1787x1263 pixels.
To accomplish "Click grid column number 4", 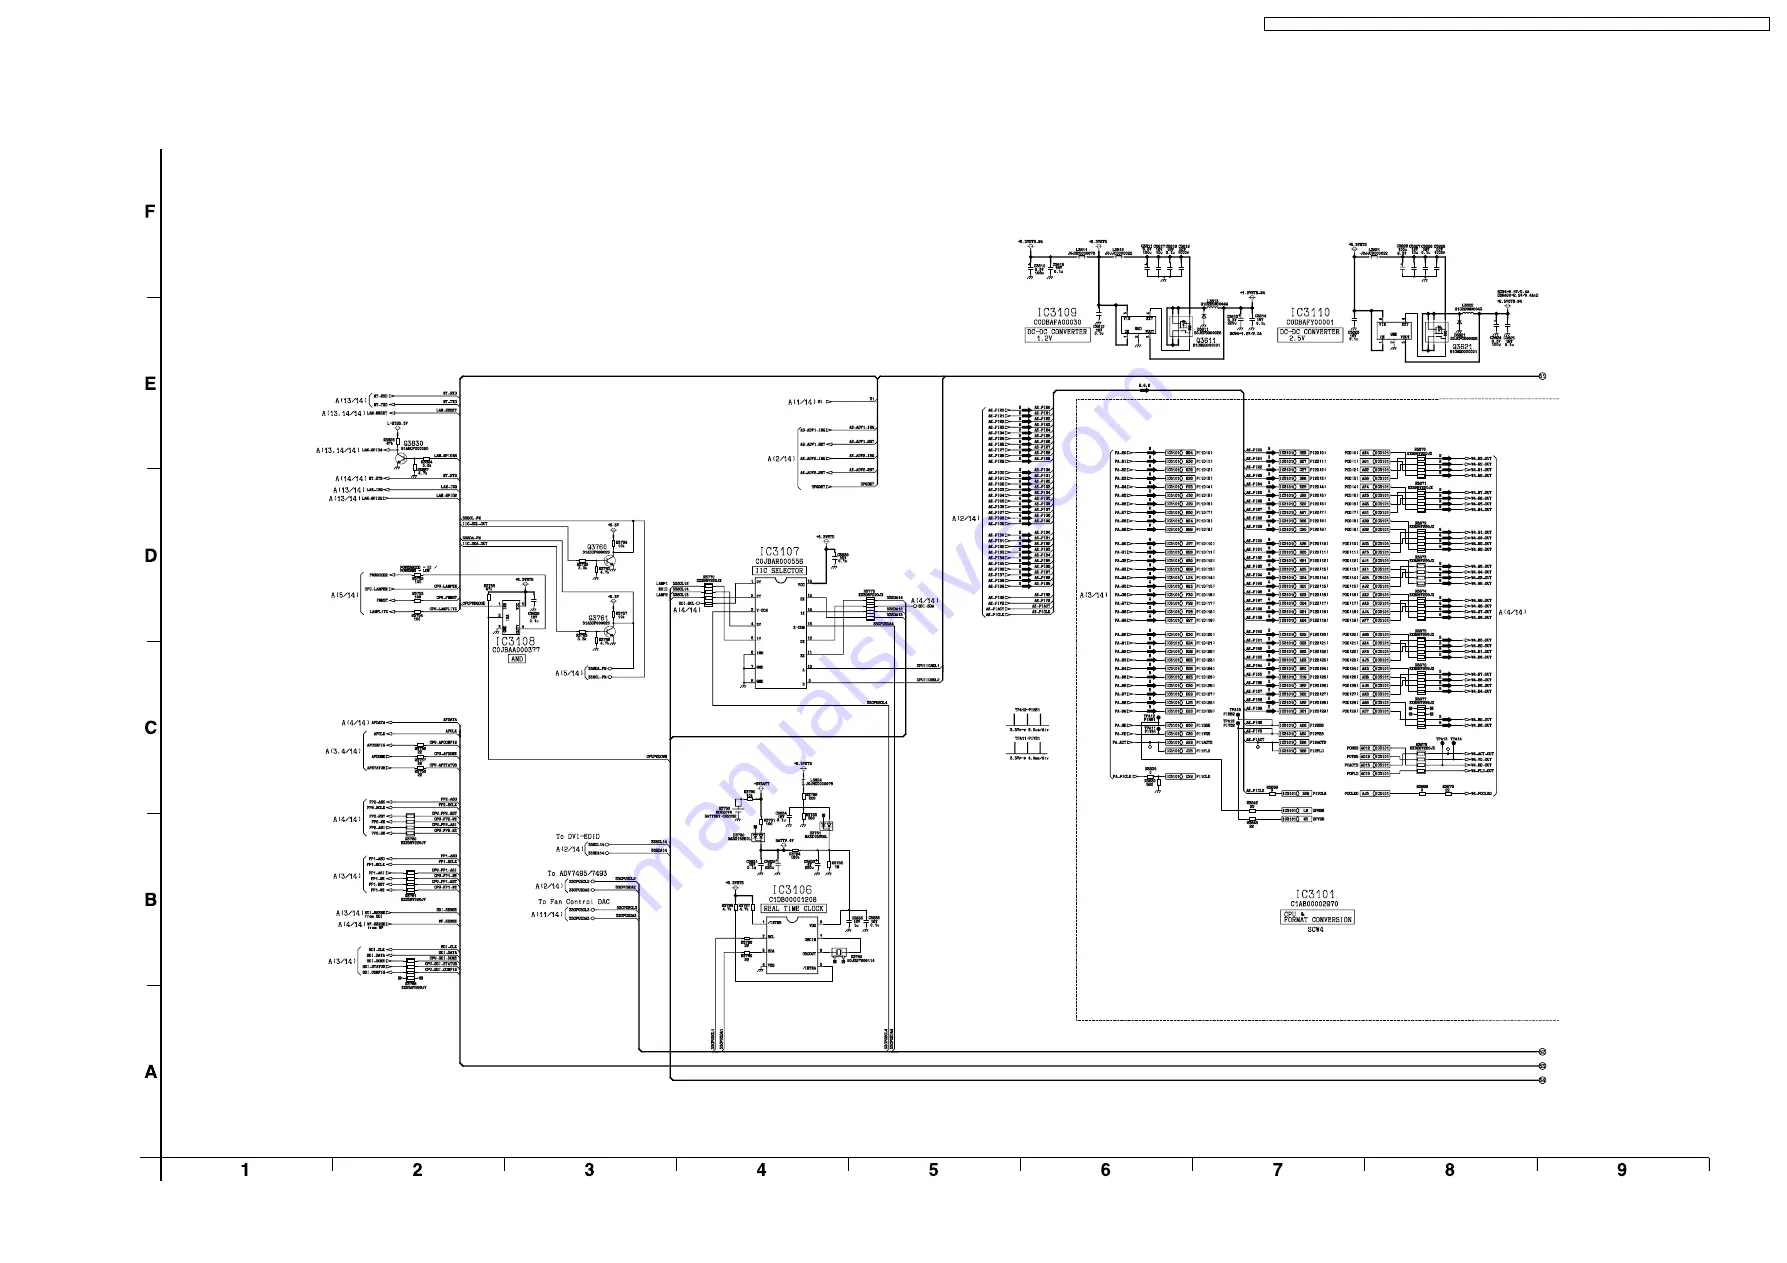I will 761,1170.
